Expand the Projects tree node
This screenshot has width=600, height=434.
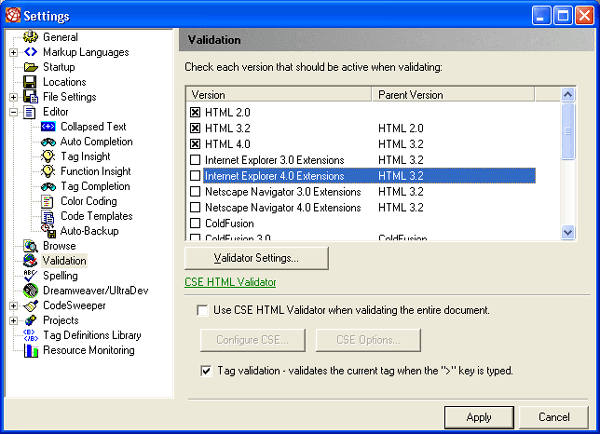pos(13,321)
